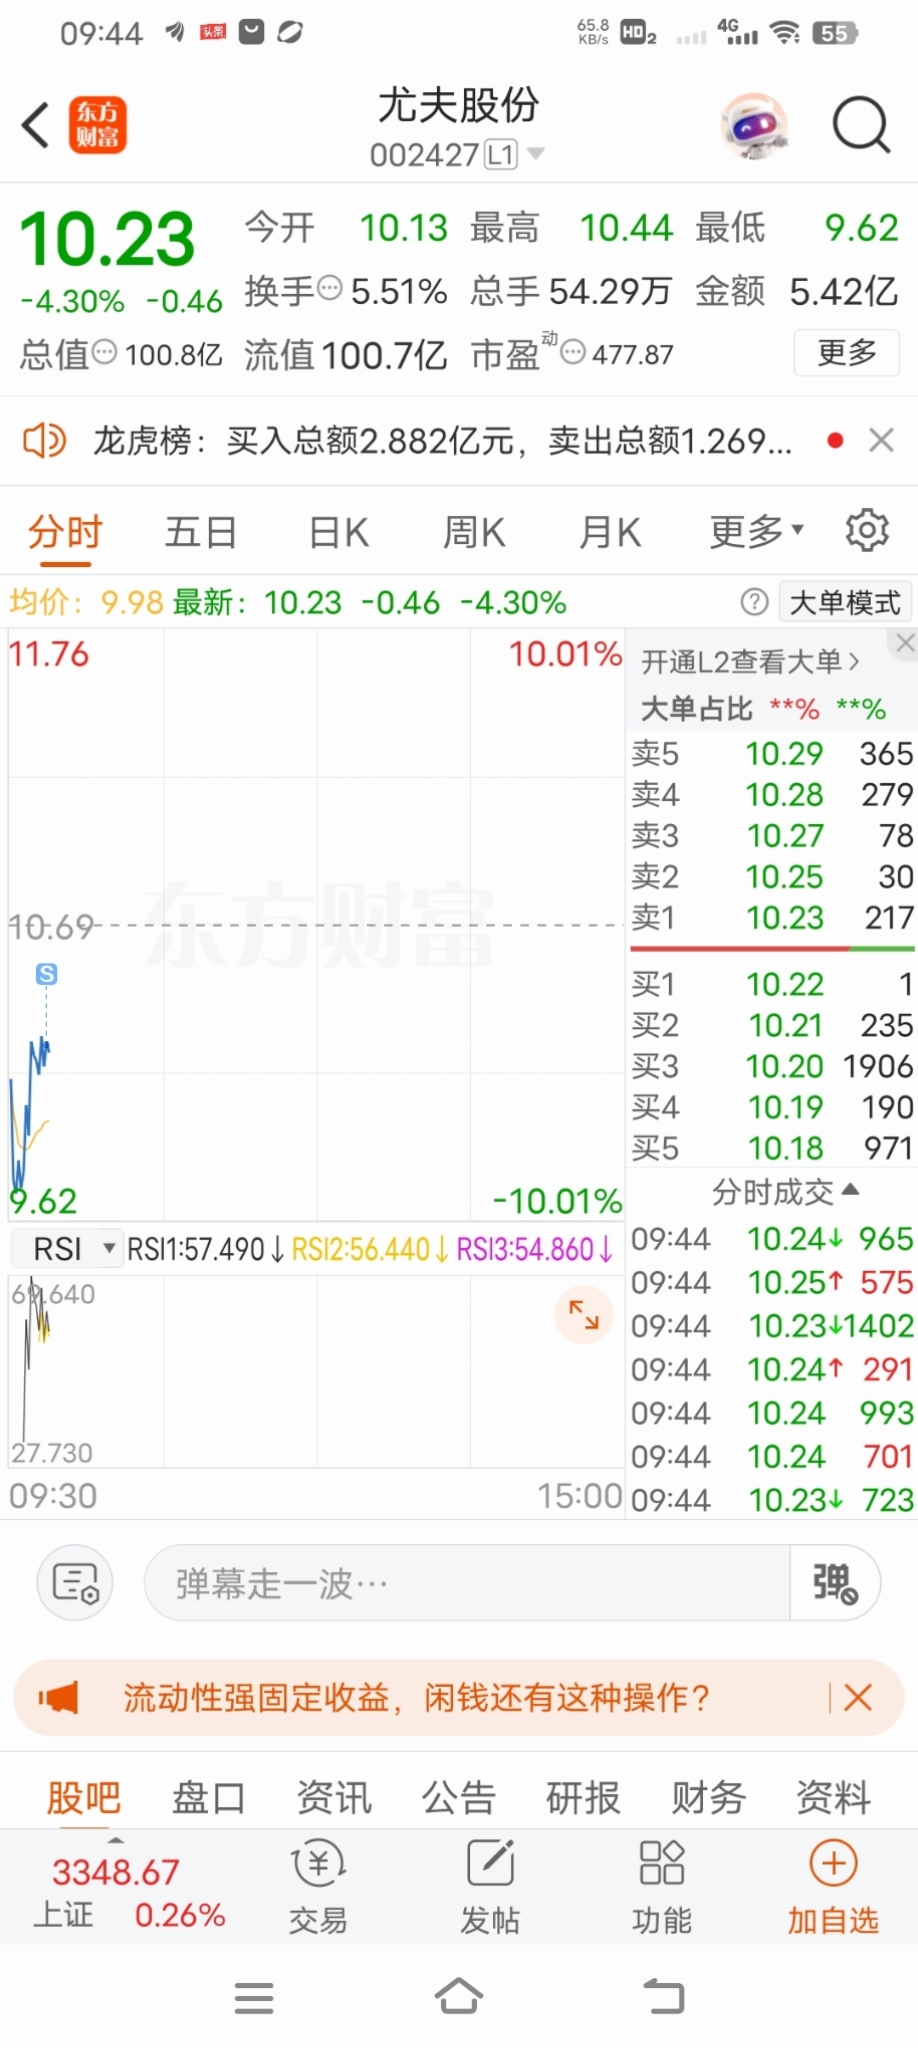Expand the 更多 chart period dropdown
This screenshot has width=918, height=2048.
click(x=756, y=532)
